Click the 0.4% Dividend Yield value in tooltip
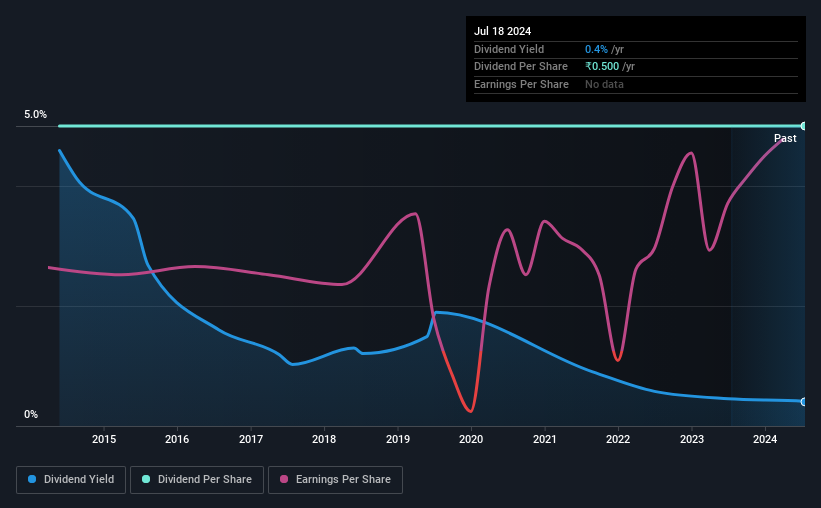821x508 pixels. pyautogui.click(x=596, y=49)
